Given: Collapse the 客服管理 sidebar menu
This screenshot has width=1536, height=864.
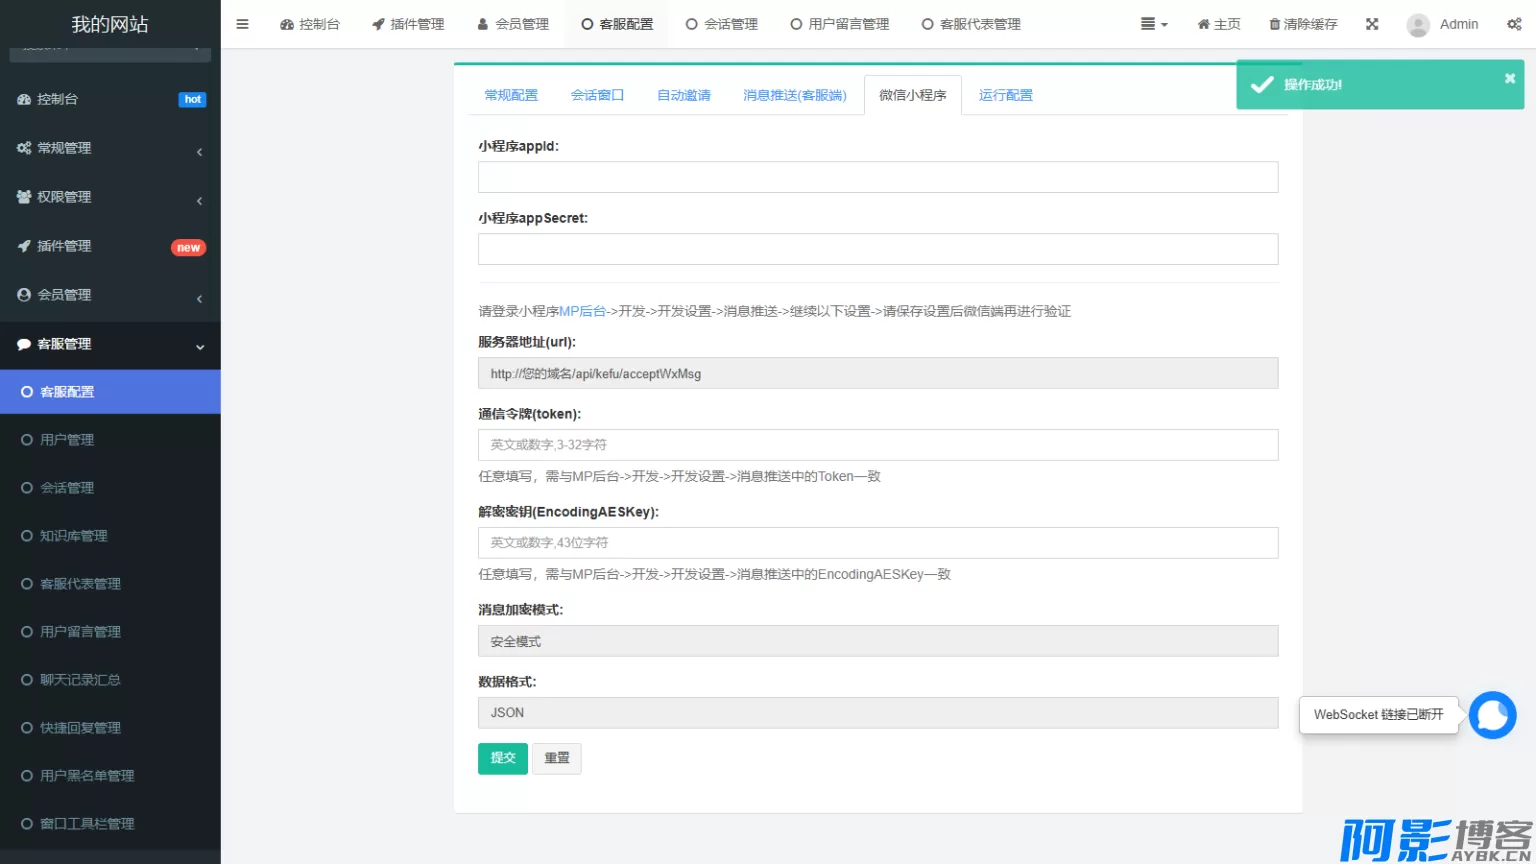Looking at the screenshot, I should [x=110, y=344].
